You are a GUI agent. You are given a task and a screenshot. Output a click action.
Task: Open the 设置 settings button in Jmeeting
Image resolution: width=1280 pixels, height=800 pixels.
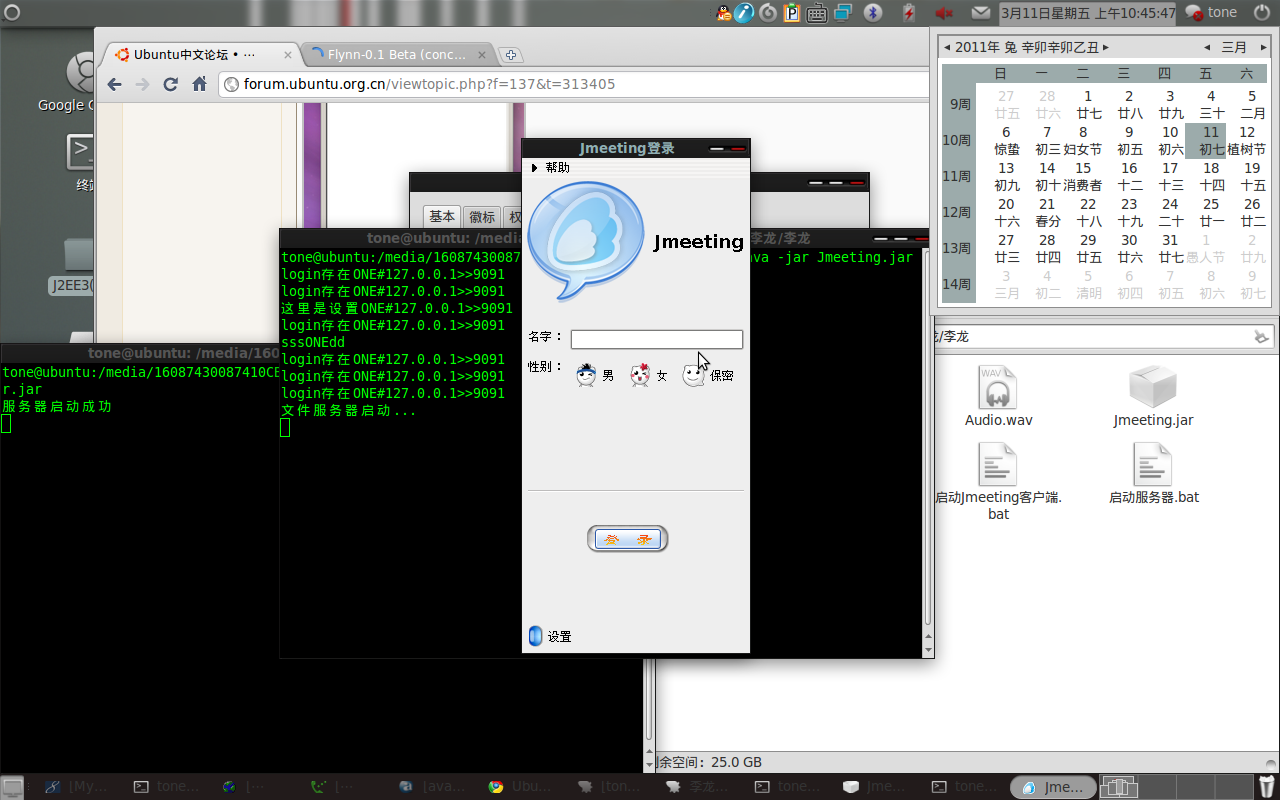[550, 636]
